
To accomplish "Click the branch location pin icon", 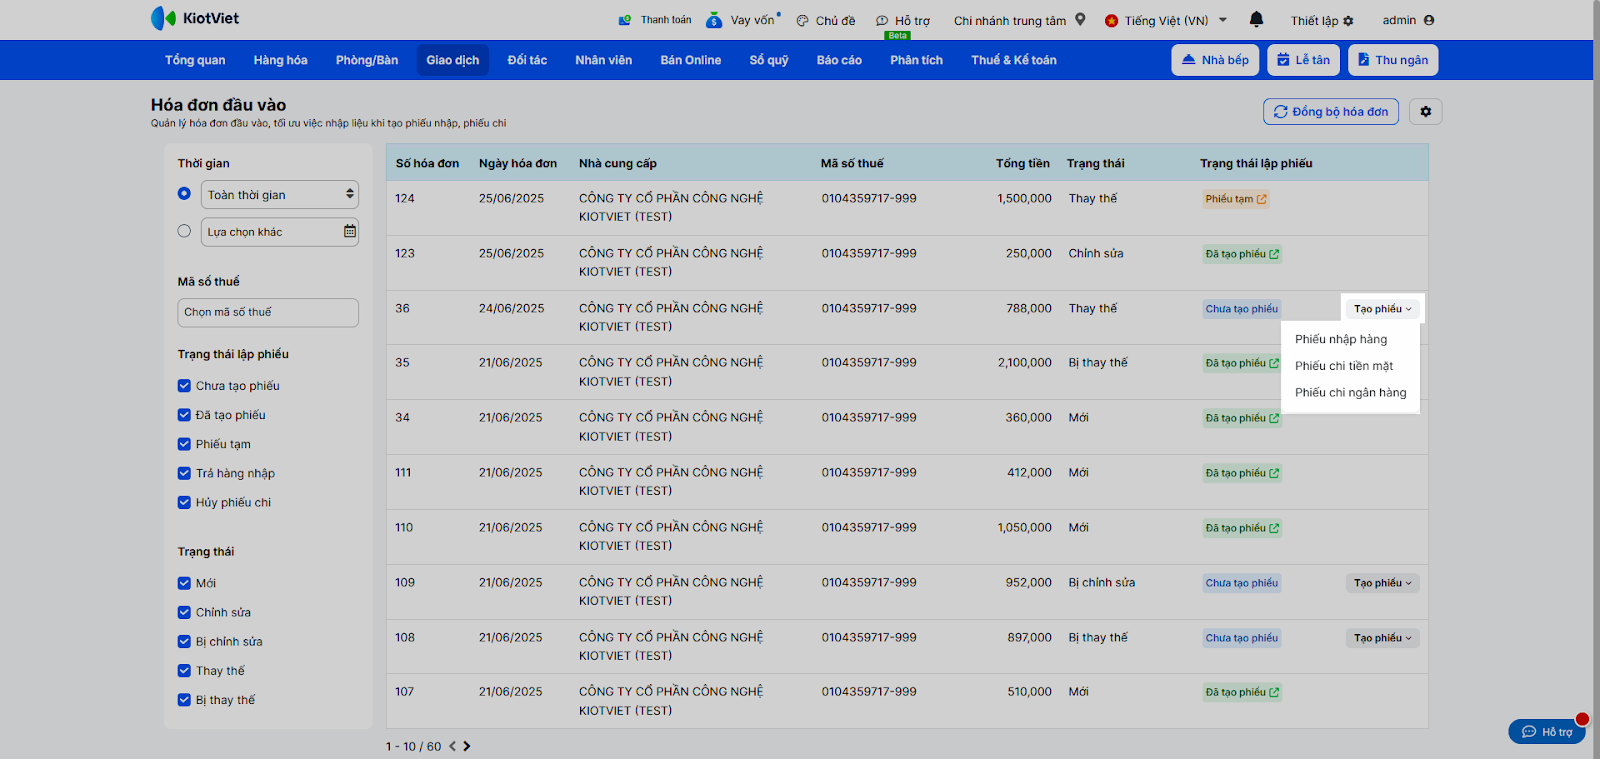I will pyautogui.click(x=1080, y=20).
